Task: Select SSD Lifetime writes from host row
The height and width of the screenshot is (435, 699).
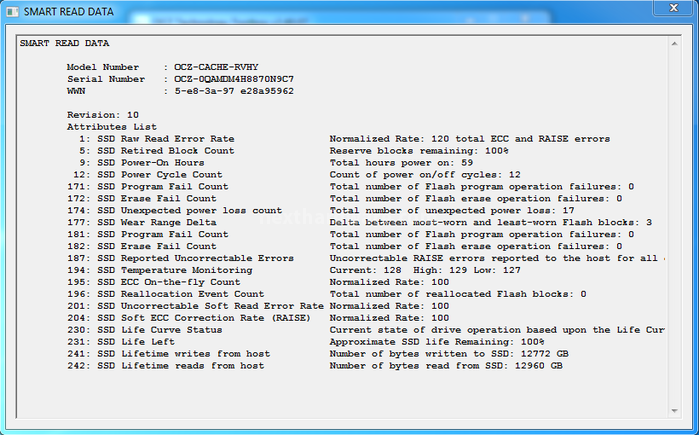Action: (x=318, y=354)
